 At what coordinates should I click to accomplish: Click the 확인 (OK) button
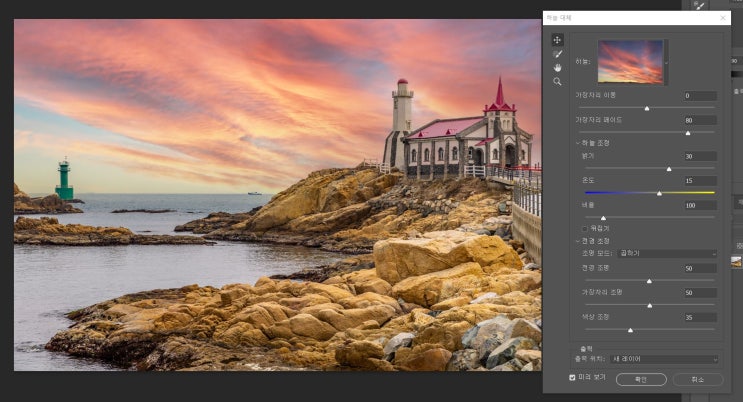641,379
